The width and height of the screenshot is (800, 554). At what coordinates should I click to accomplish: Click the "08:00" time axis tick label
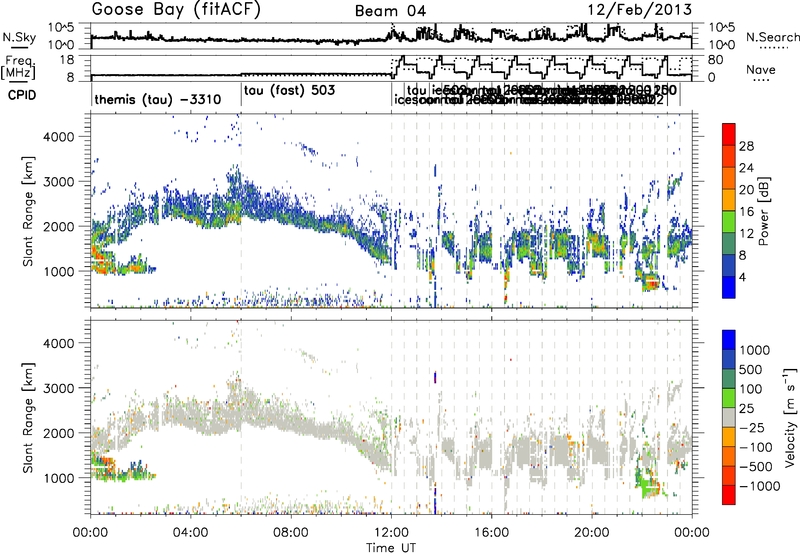click(291, 533)
